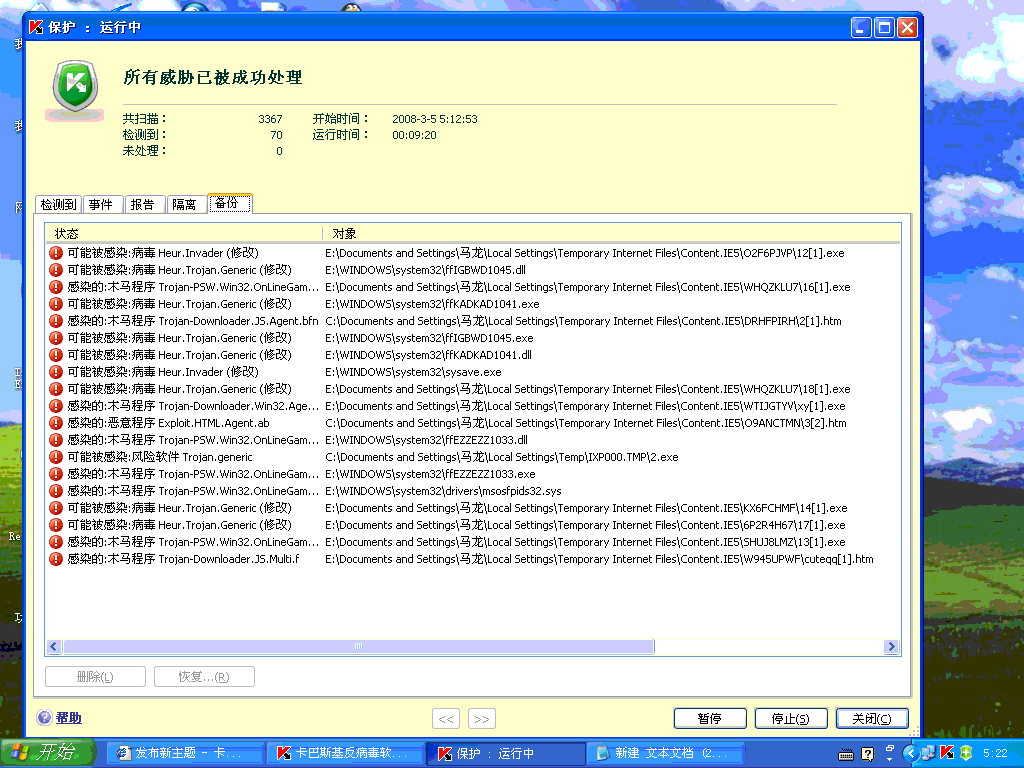Select the path E:\WINDOWS\system32\ffEZZEZZ1033.dll

point(426,440)
